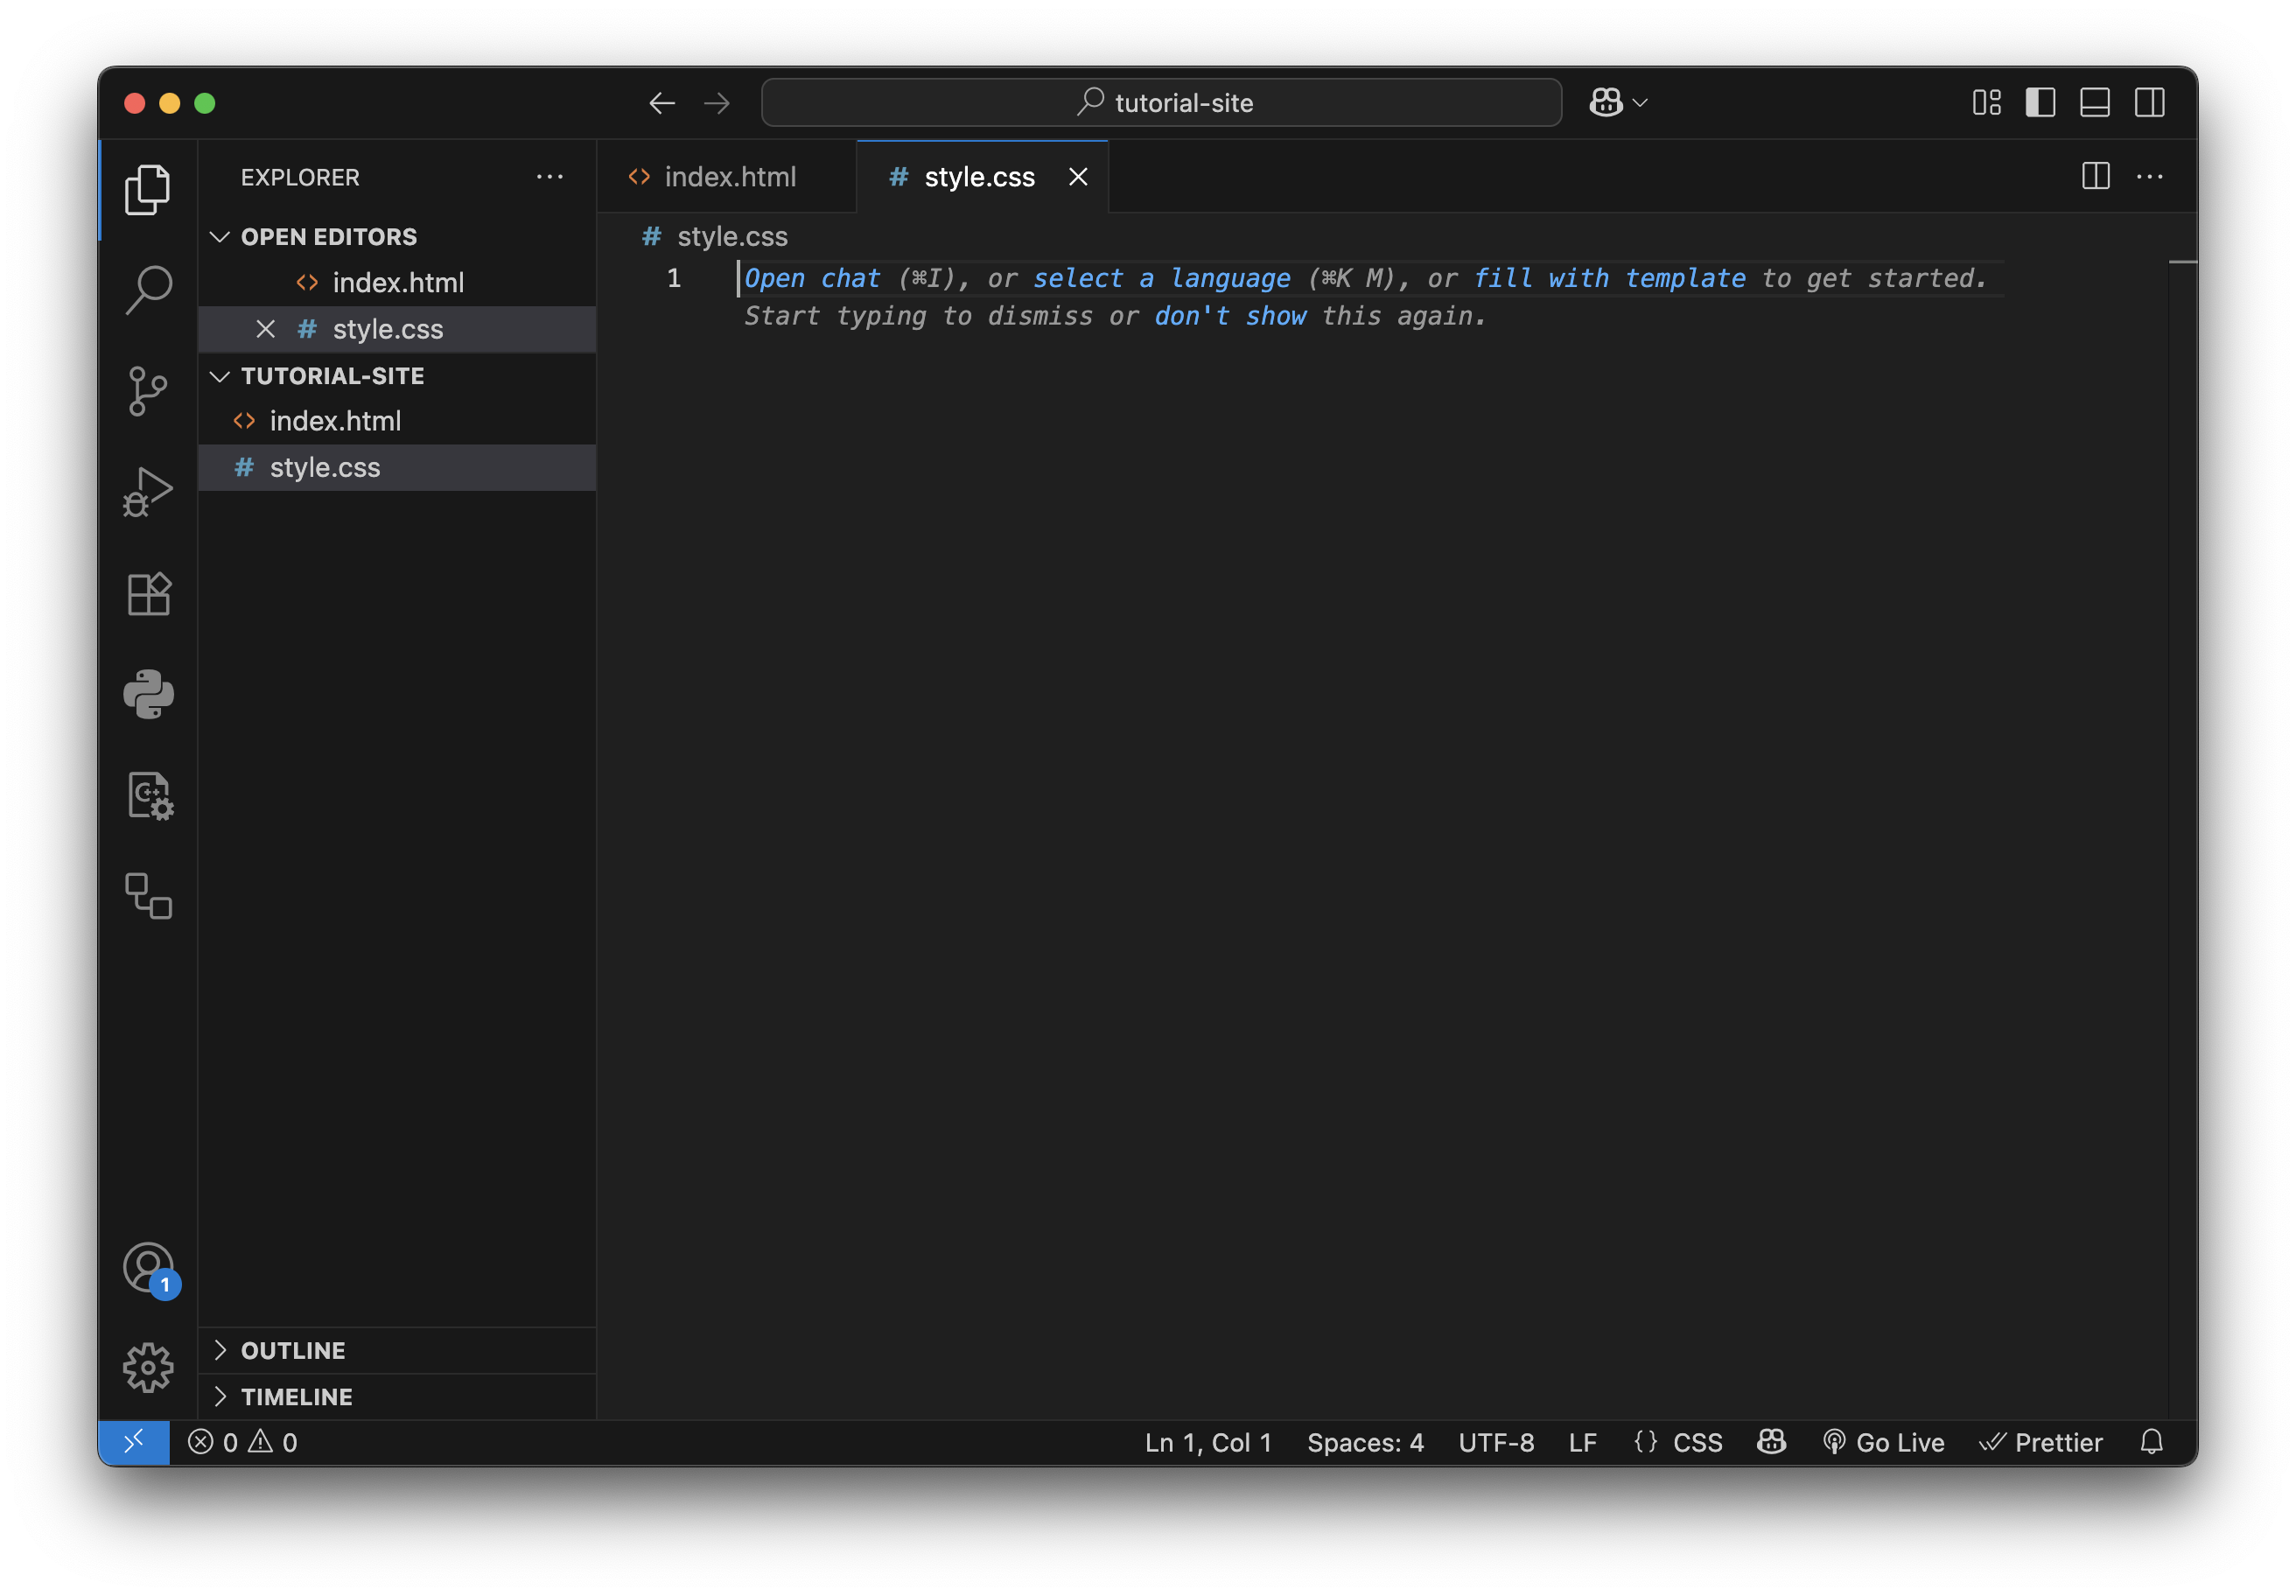Open the Search view icon
Screen dimensions: 2296x1596
coord(148,290)
